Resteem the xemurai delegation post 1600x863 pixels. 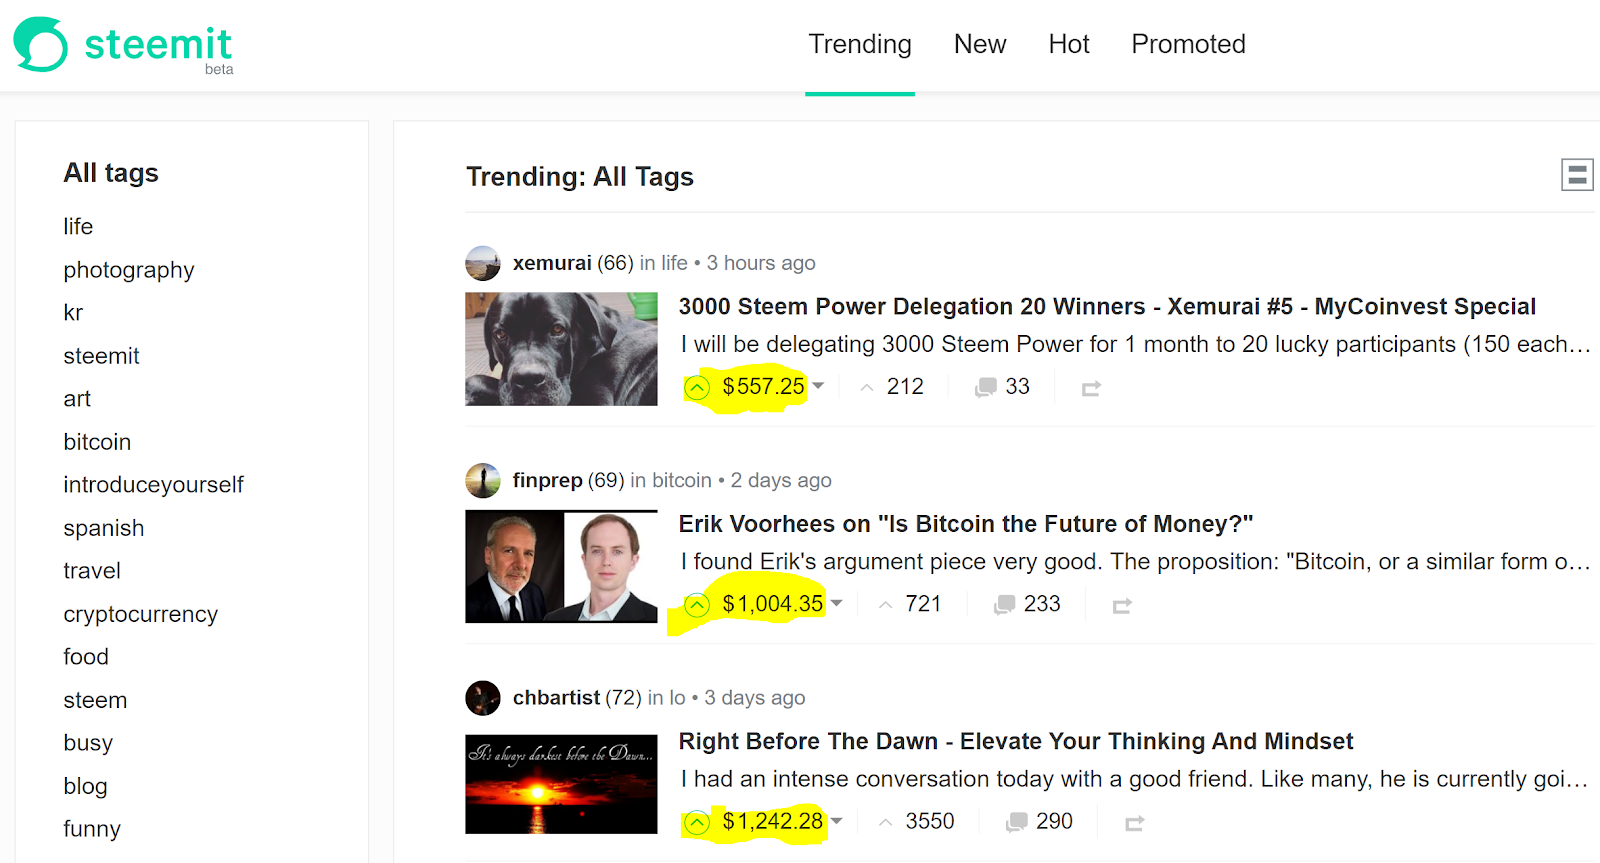(x=1091, y=388)
